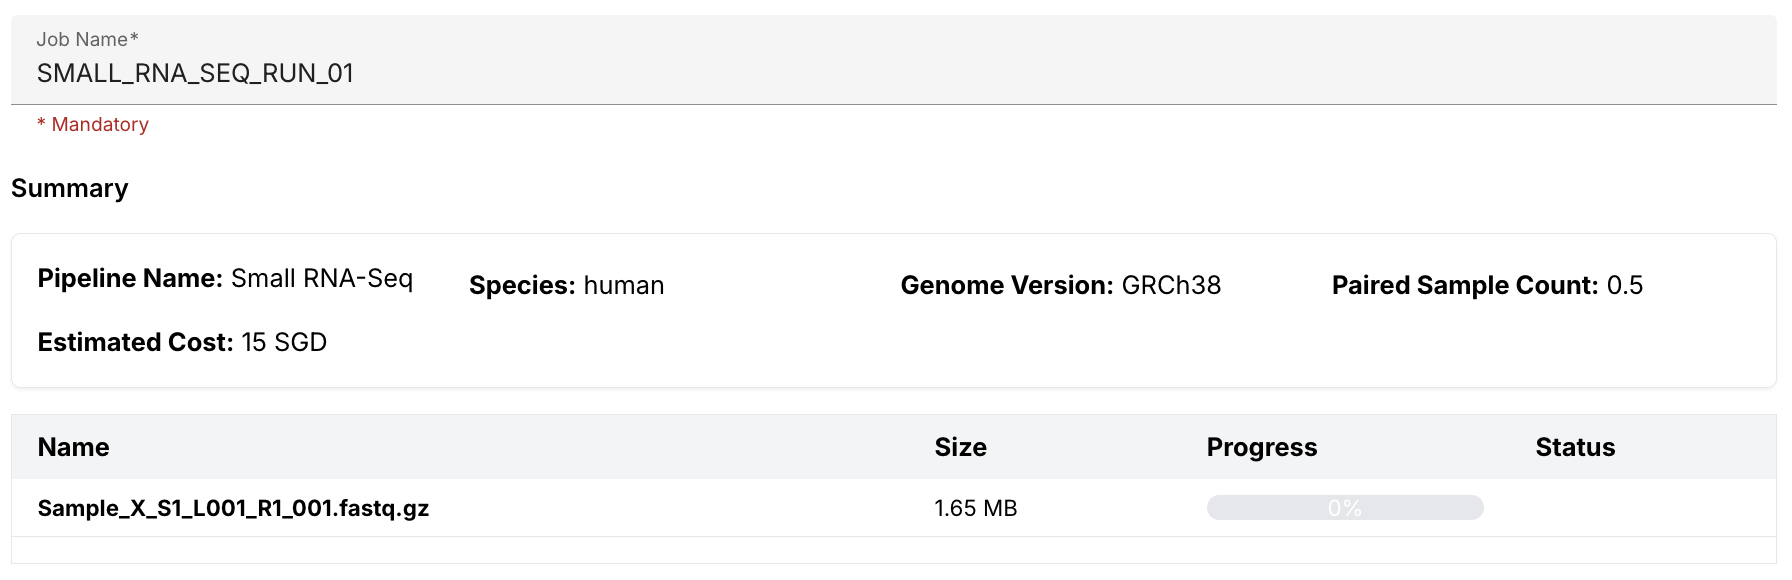Click the Mandatory notice text
This screenshot has width=1792, height=580.
pos(93,125)
